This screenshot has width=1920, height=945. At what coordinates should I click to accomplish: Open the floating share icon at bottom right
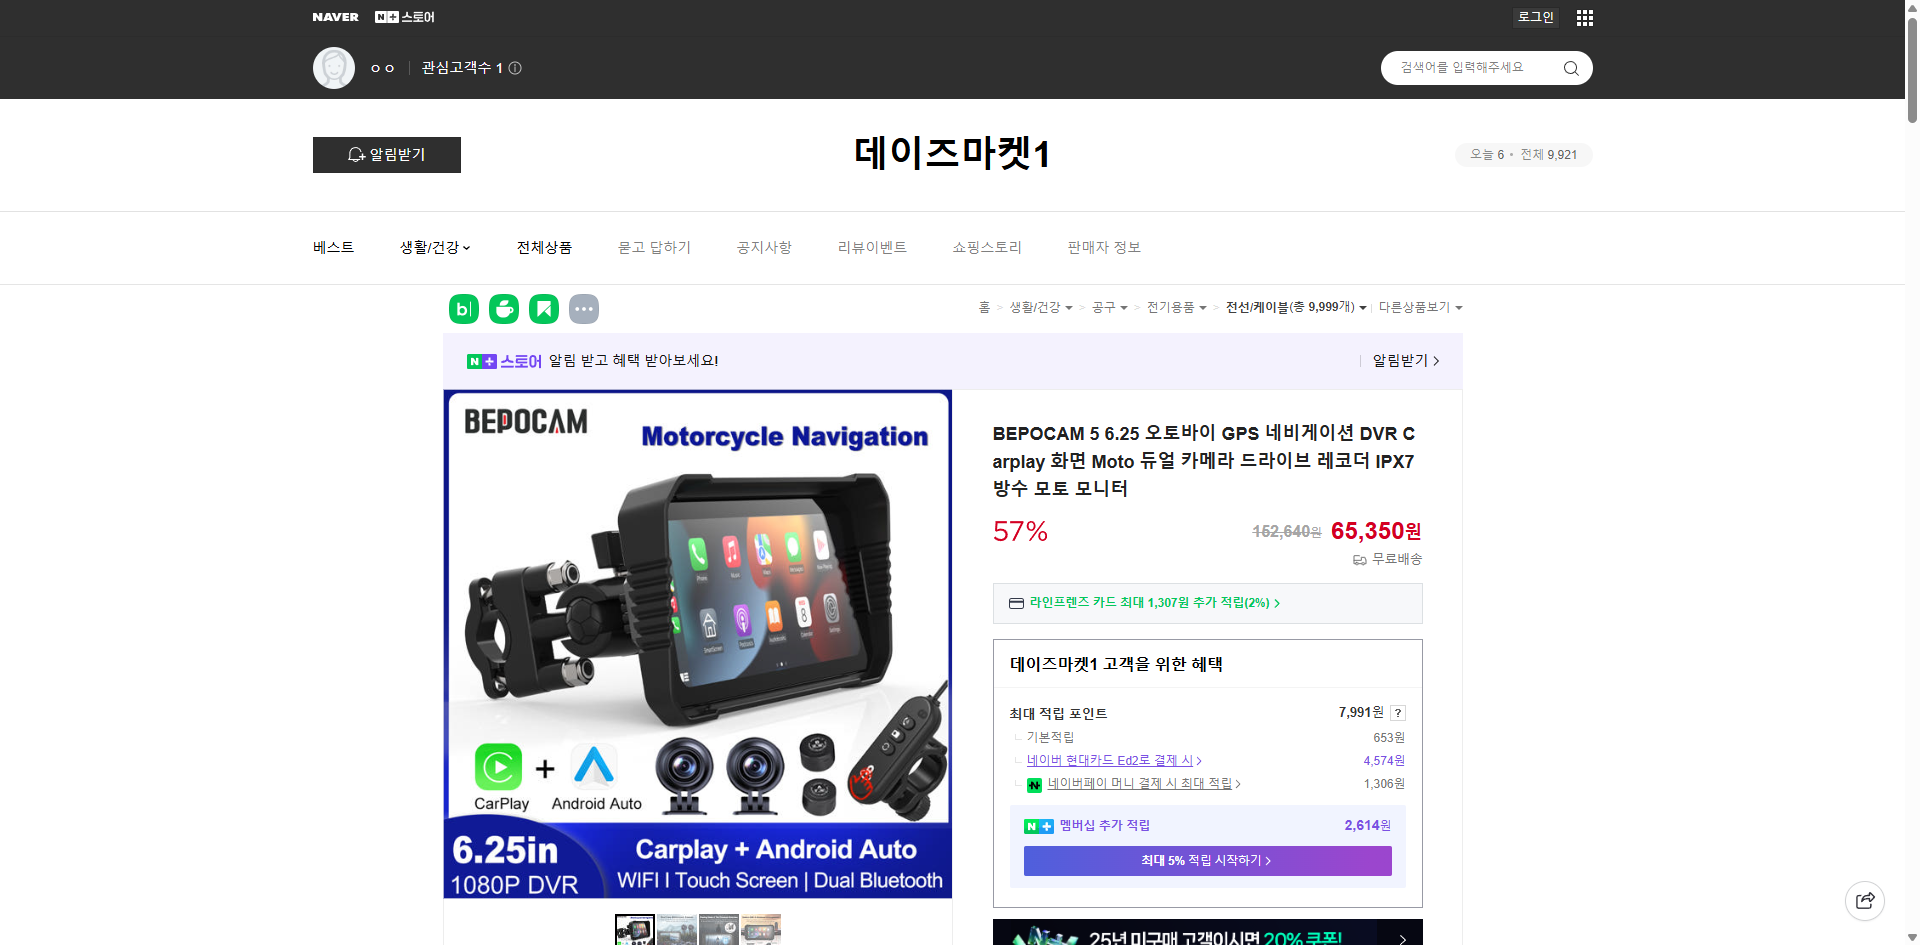pyautogui.click(x=1865, y=900)
